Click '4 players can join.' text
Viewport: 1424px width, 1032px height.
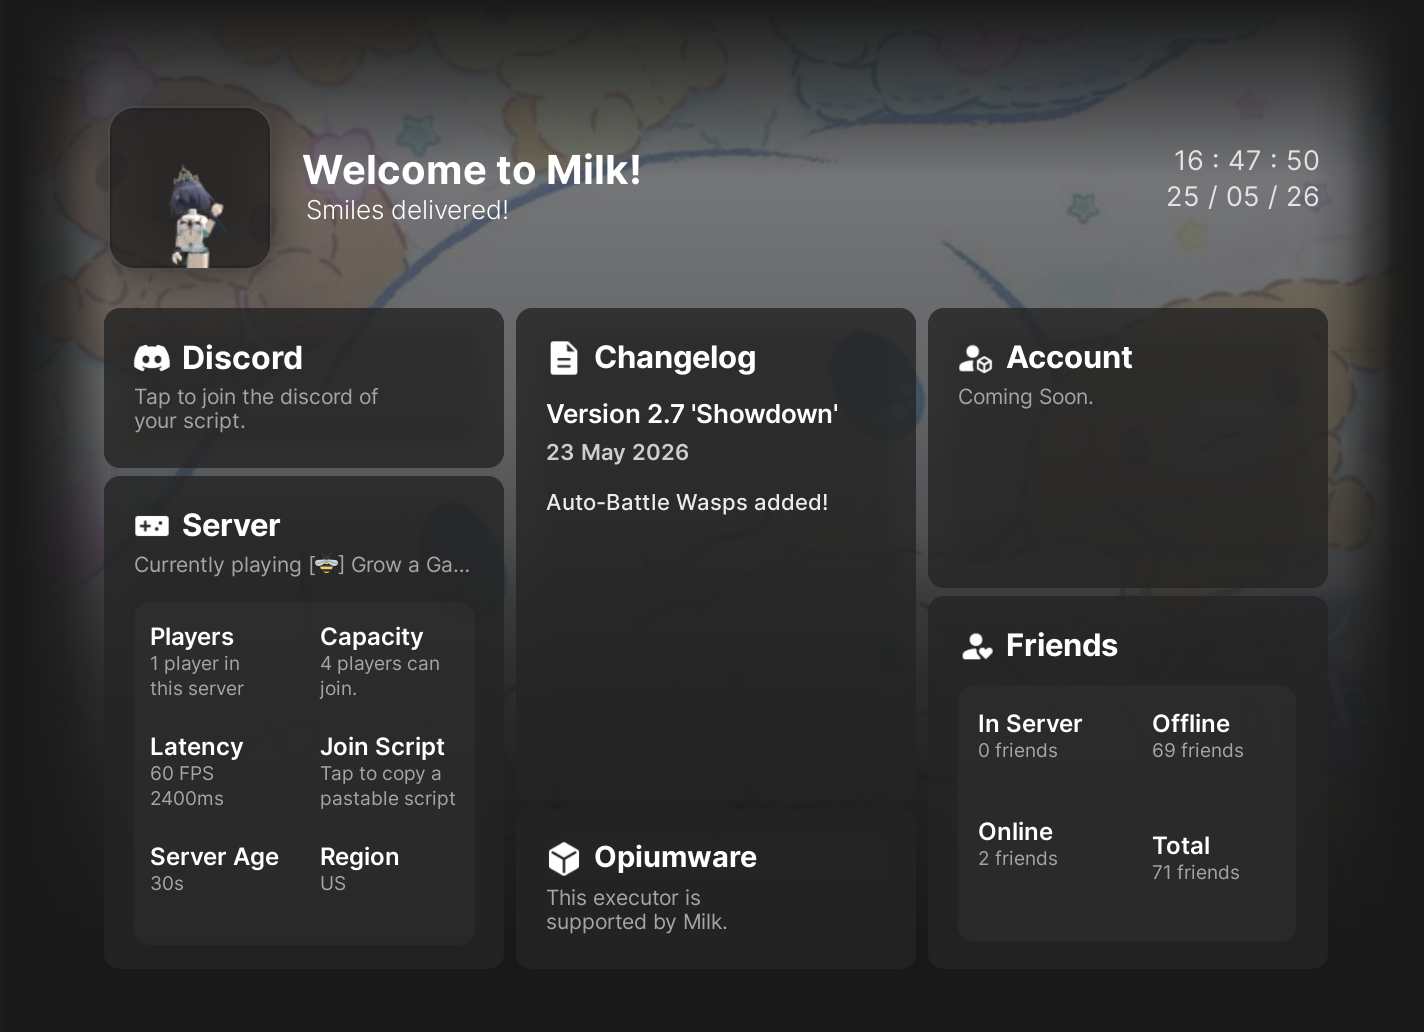[380, 676]
